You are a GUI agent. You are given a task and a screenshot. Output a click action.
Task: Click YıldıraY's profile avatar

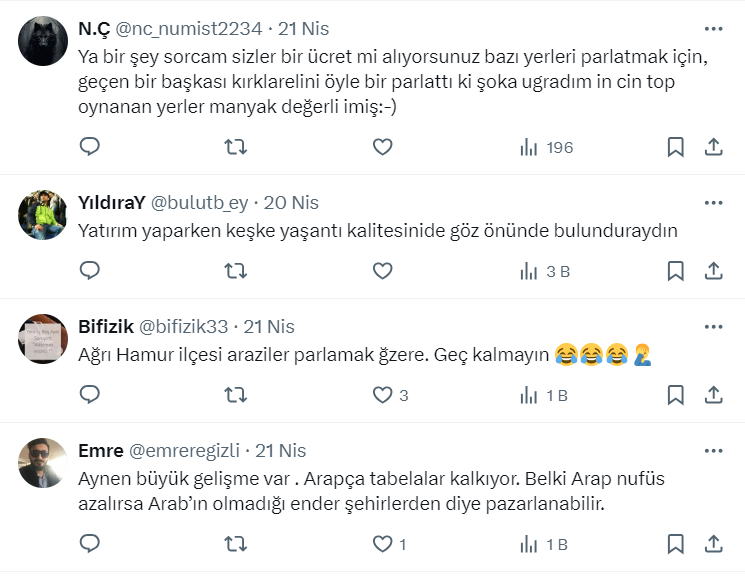(43, 214)
